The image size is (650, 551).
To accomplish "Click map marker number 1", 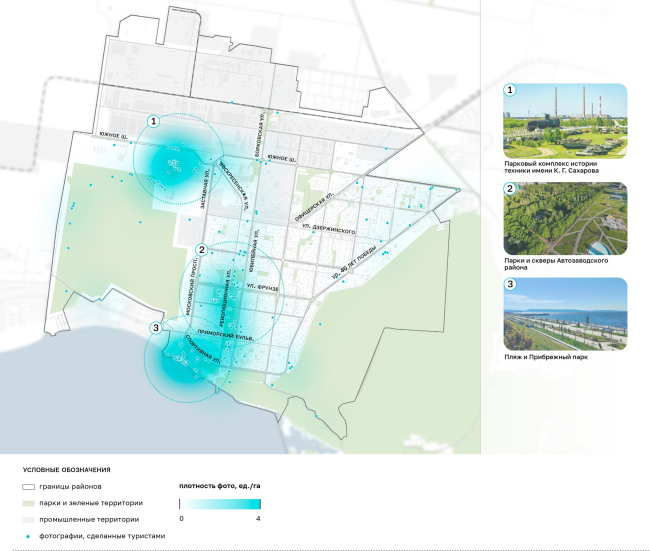I will (x=153, y=121).
